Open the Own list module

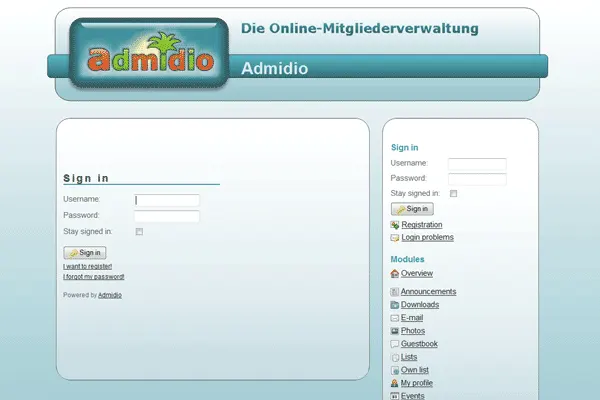(x=415, y=370)
